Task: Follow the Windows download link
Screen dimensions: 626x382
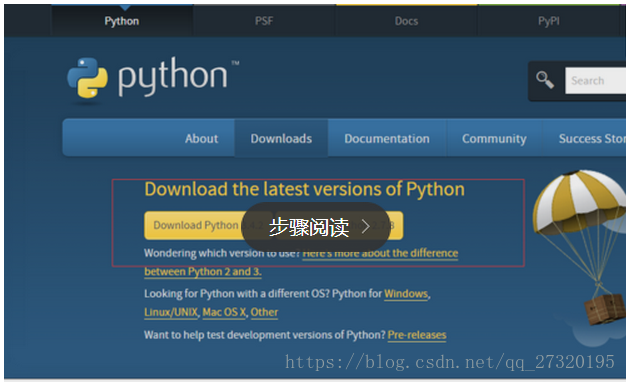Action: (x=406, y=294)
